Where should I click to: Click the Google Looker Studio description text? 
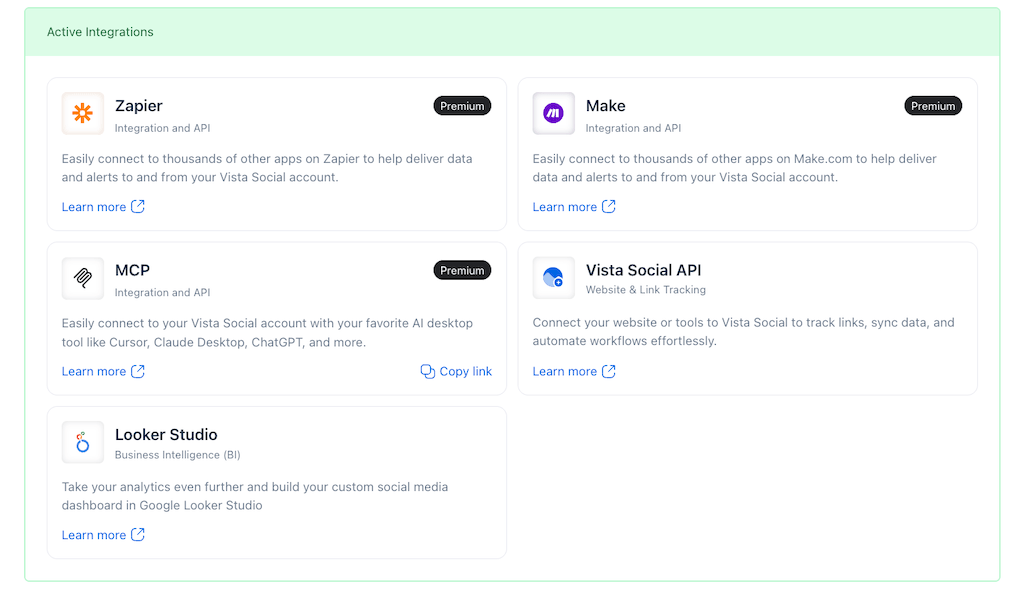pos(255,496)
